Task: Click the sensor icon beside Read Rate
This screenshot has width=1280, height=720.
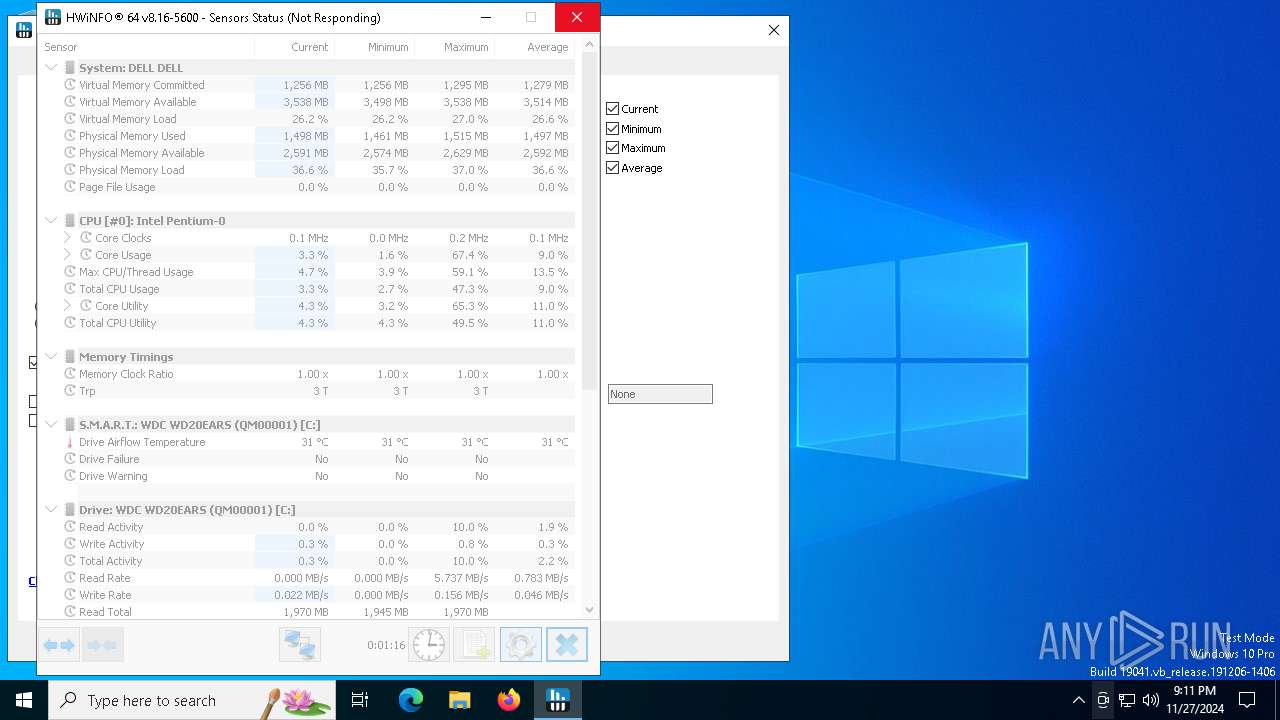Action: (70, 578)
